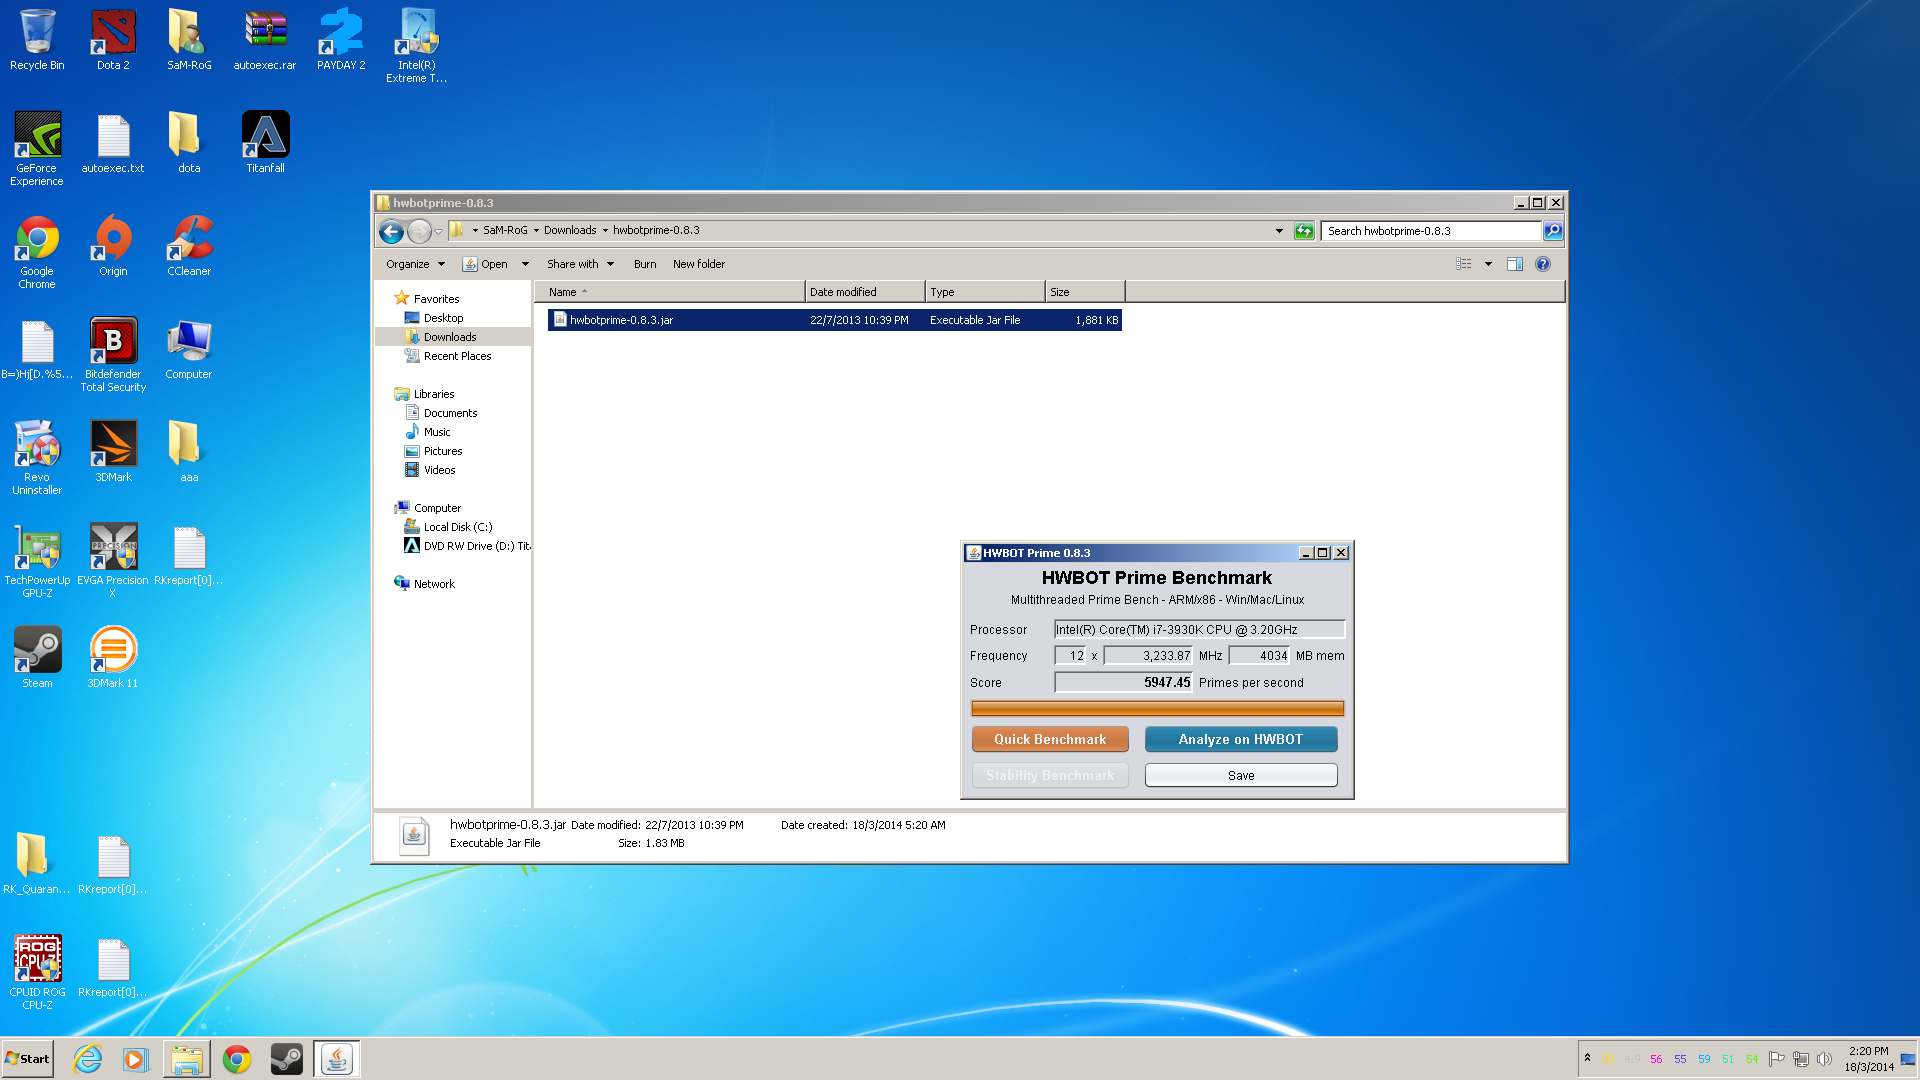1920x1080 pixels.
Task: Click Analyze on HWBOT button
Action: coord(1241,739)
